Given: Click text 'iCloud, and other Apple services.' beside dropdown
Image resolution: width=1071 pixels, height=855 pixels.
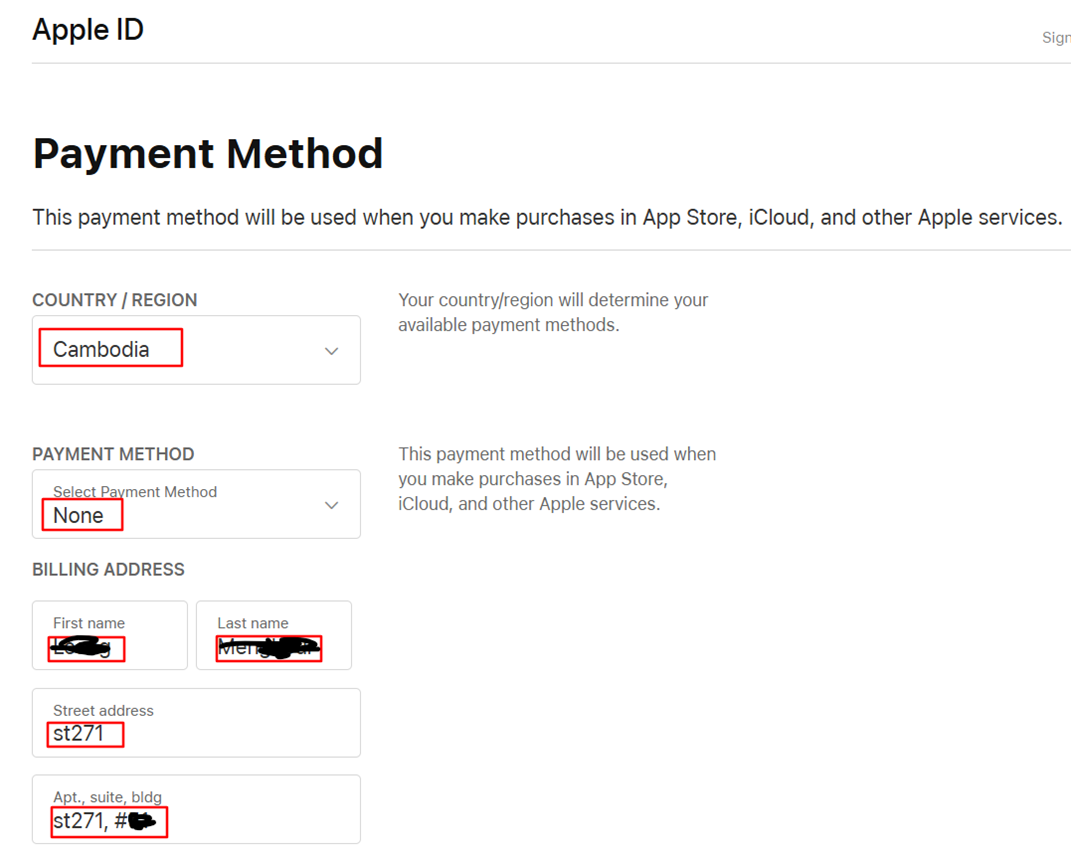Looking at the screenshot, I should pyautogui.click(x=529, y=504).
